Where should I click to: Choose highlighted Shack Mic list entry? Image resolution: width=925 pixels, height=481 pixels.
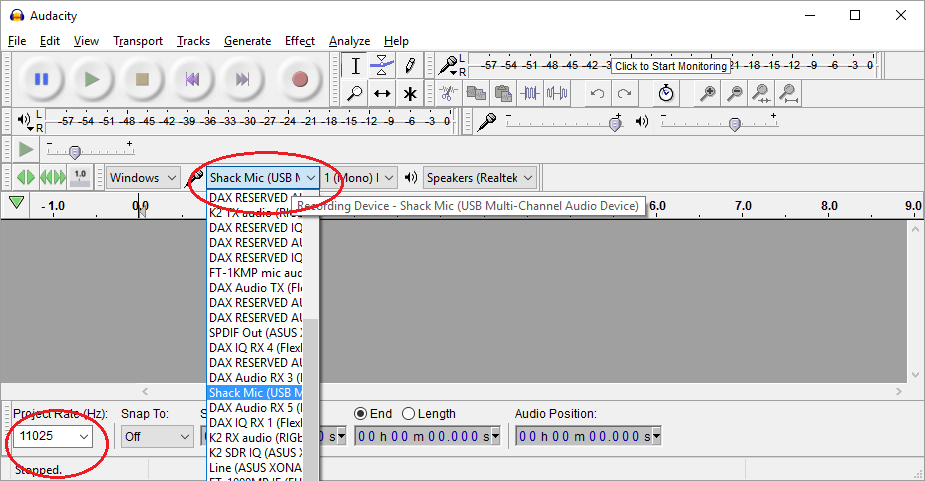255,392
